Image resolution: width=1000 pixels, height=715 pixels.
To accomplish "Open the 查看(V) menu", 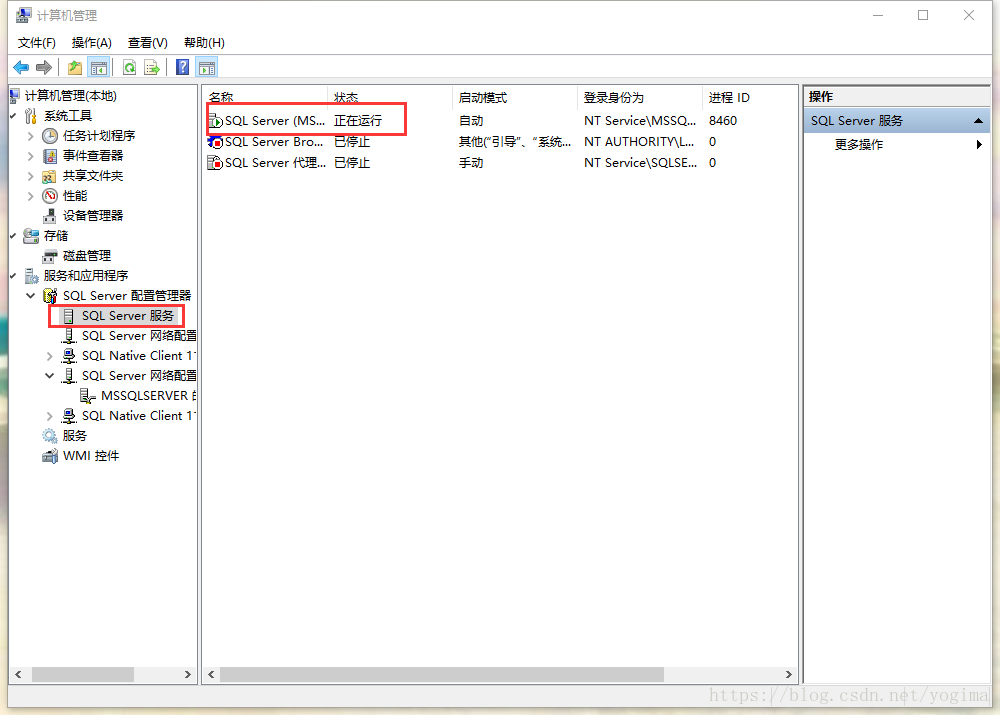I will [147, 43].
